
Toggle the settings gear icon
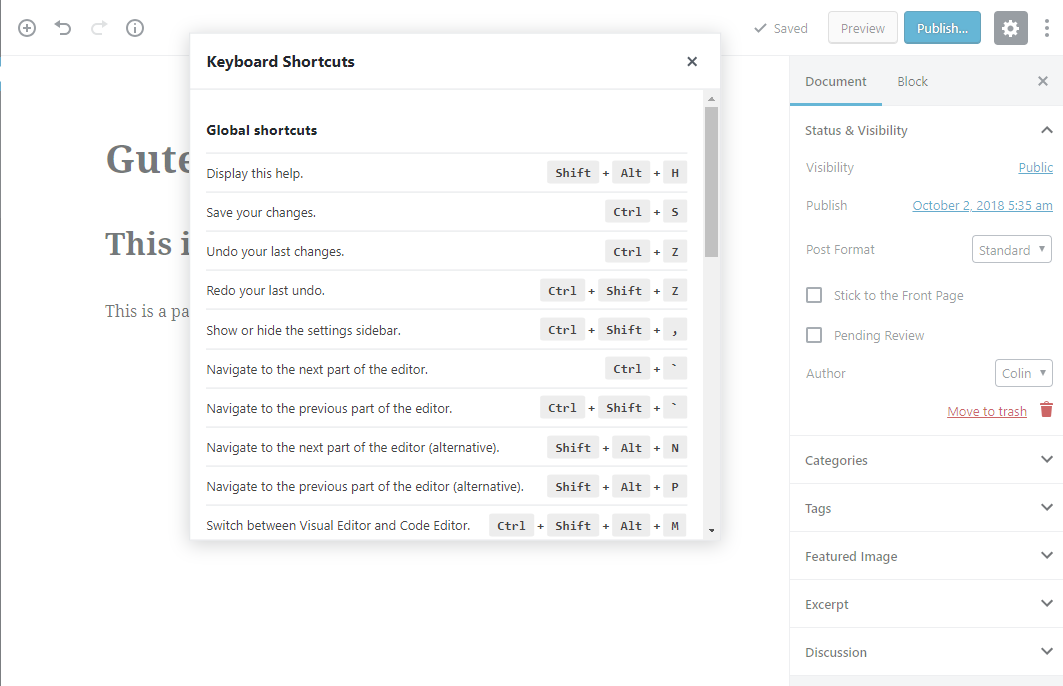1011,28
